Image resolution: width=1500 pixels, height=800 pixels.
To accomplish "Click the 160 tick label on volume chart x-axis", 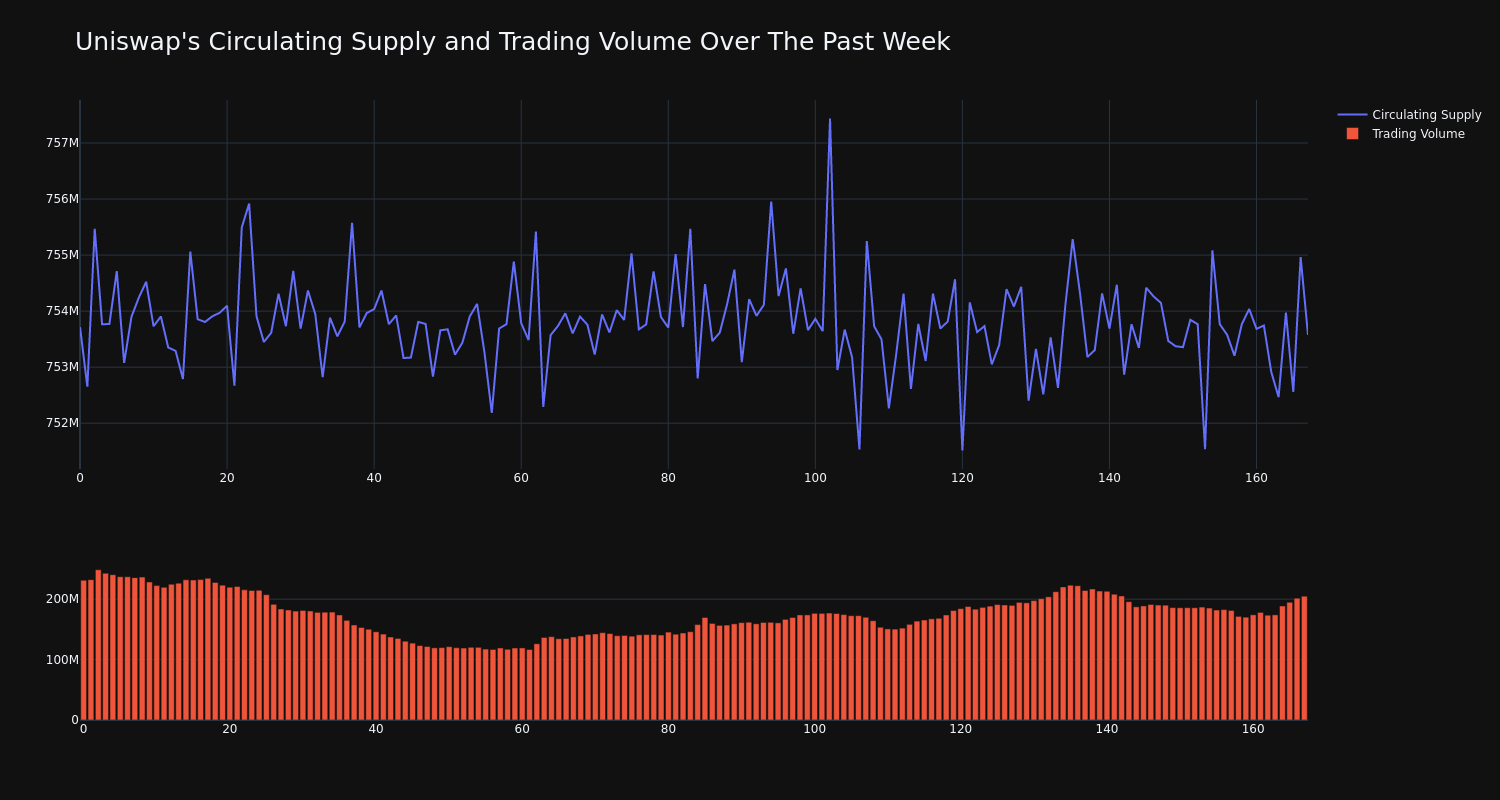I will click(1253, 729).
